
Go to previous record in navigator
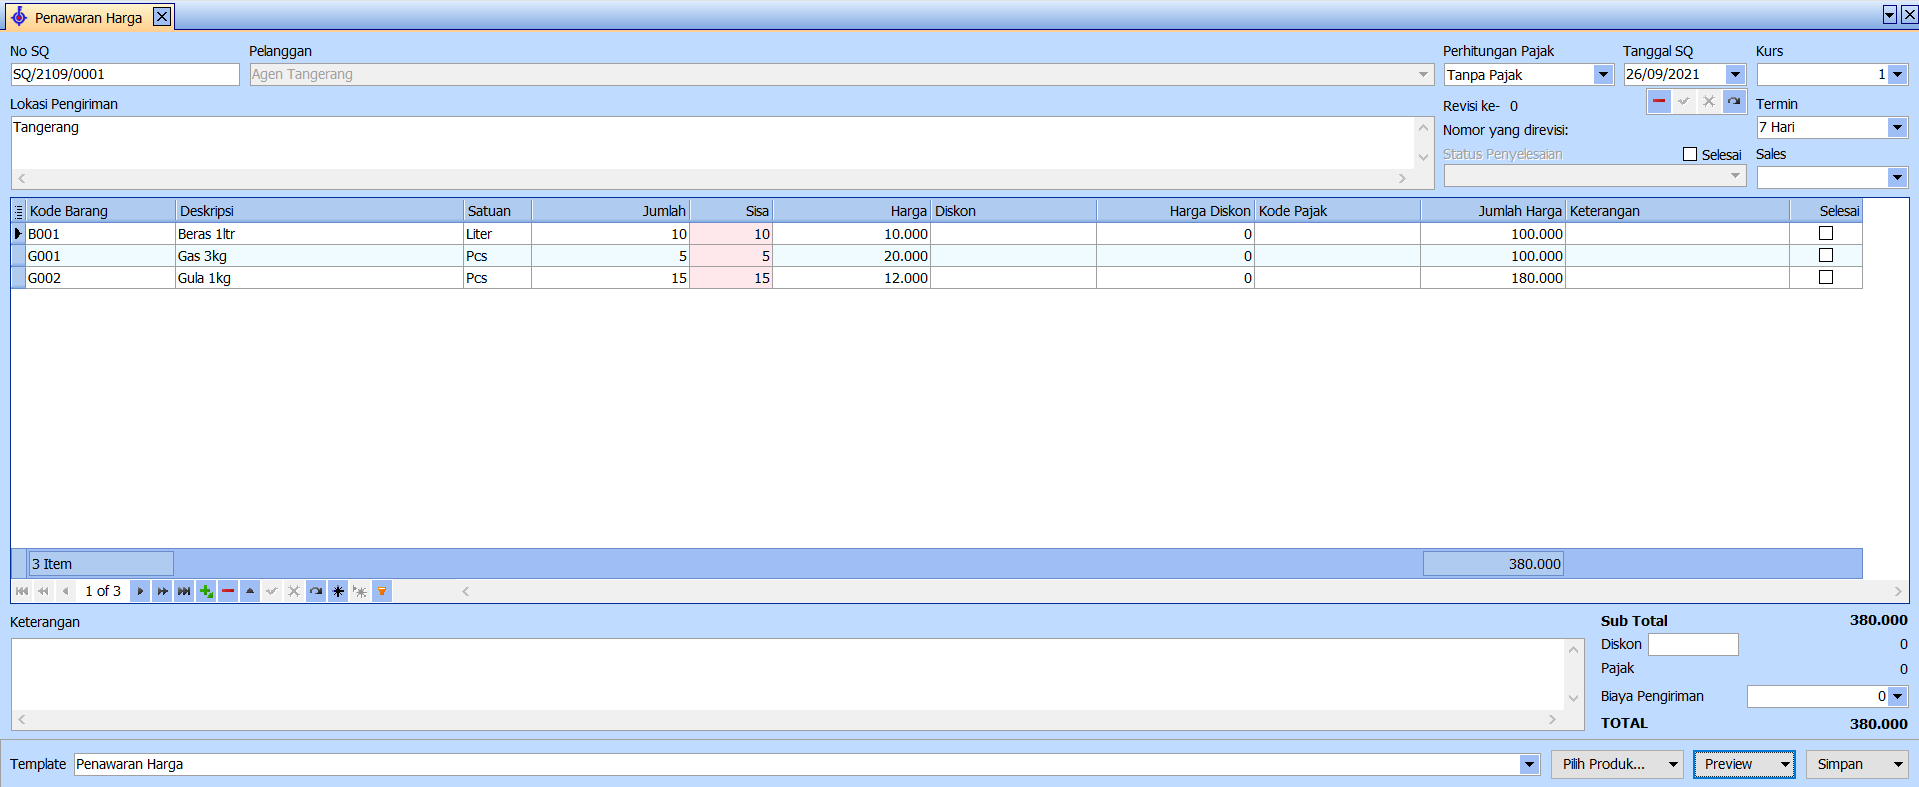[x=65, y=591]
